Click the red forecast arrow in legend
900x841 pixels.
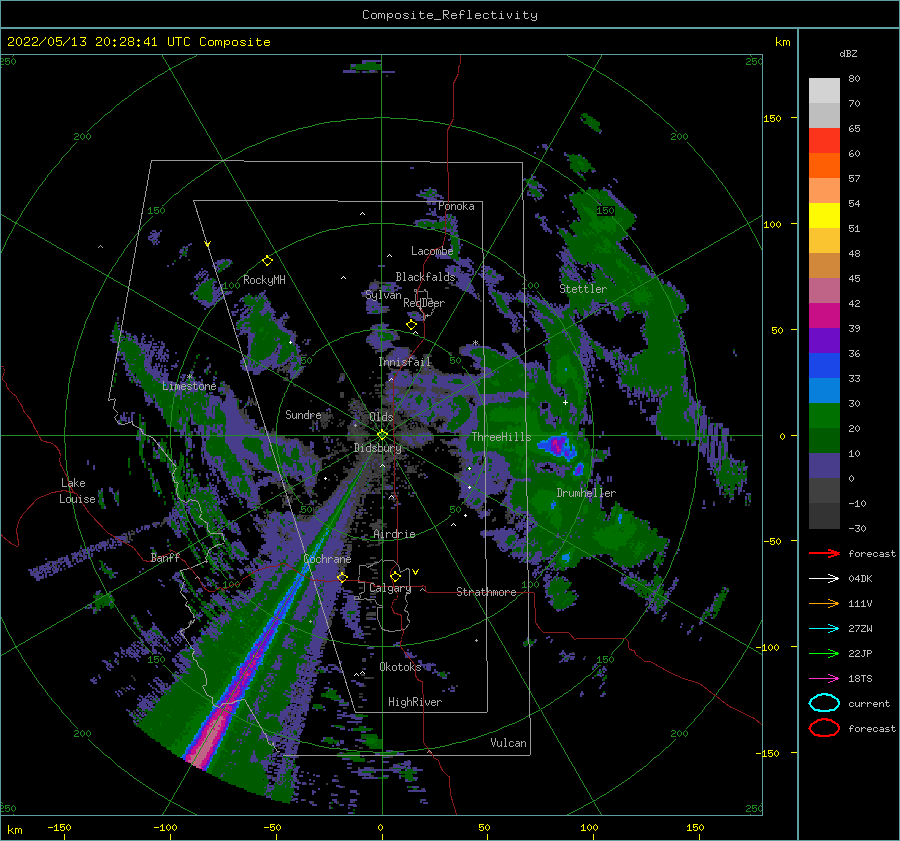[x=824, y=553]
